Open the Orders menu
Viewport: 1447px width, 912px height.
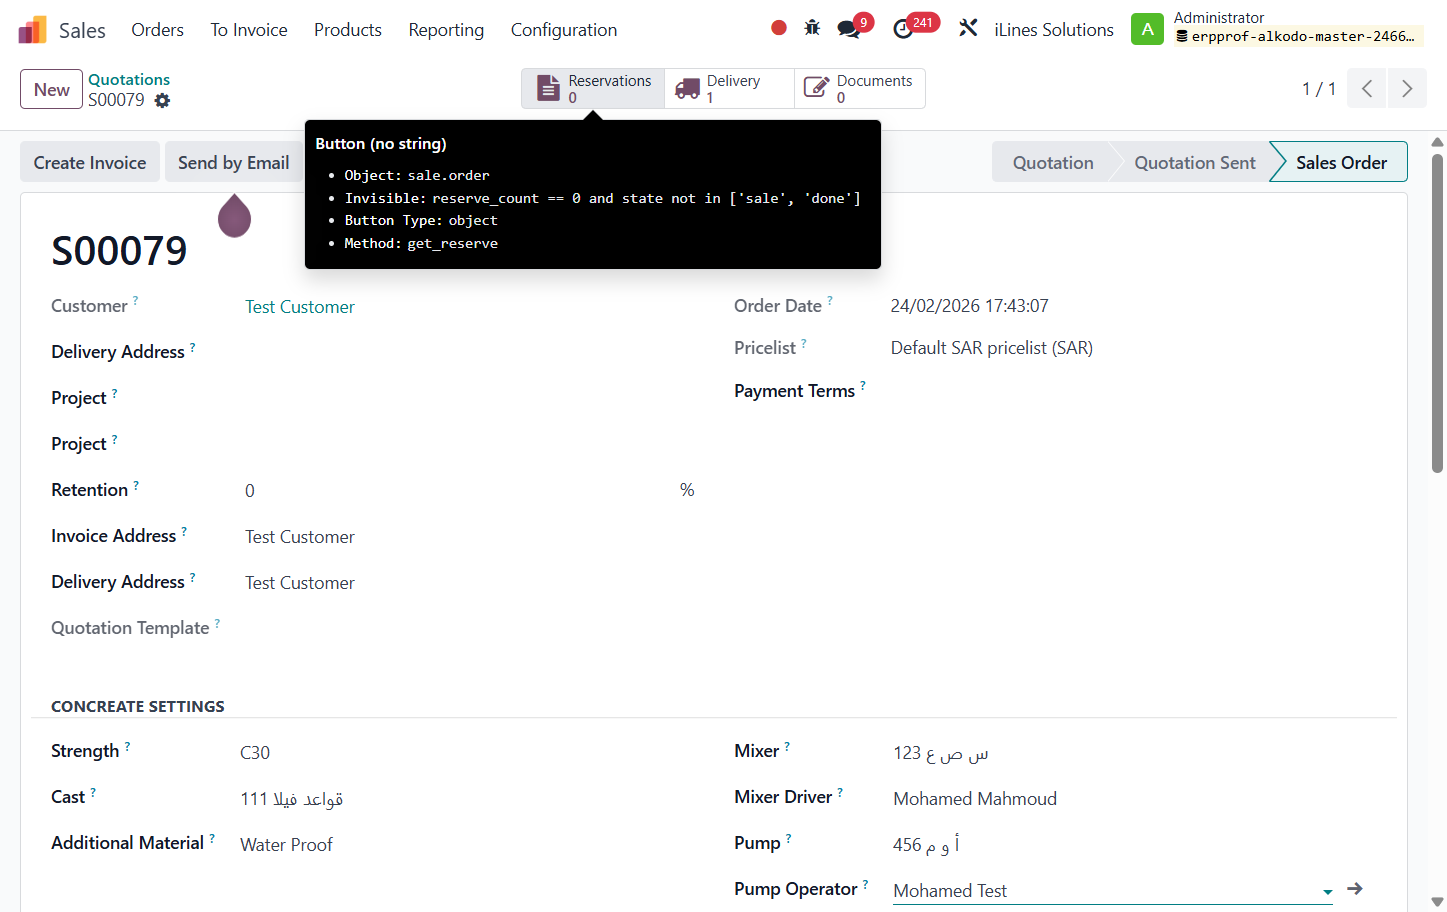coord(158,30)
